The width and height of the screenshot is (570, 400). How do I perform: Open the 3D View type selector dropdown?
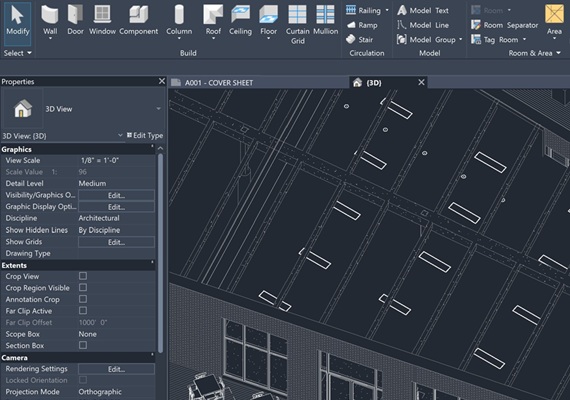(x=158, y=109)
